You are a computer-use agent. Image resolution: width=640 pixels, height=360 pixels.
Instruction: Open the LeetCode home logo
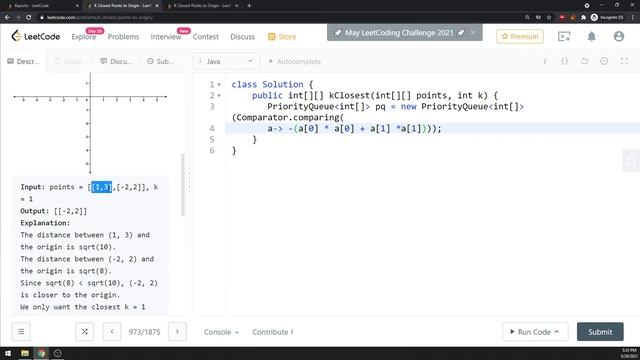tap(36, 36)
